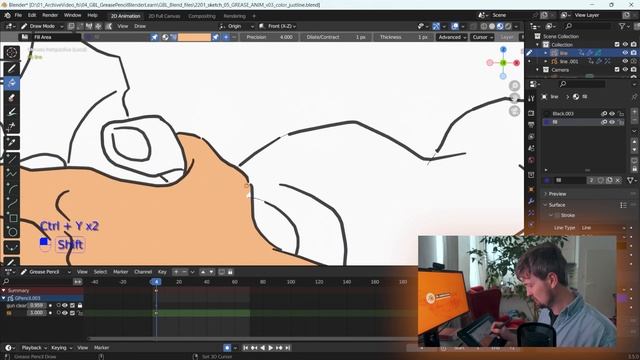Screen dimensions: 640x360
Task: Open the File menu
Action: pos(18,16)
